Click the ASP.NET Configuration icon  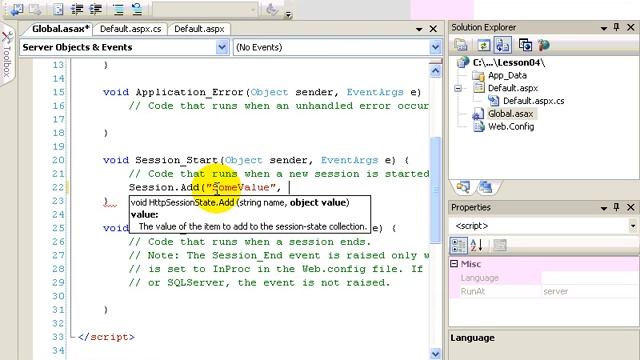[543, 45]
